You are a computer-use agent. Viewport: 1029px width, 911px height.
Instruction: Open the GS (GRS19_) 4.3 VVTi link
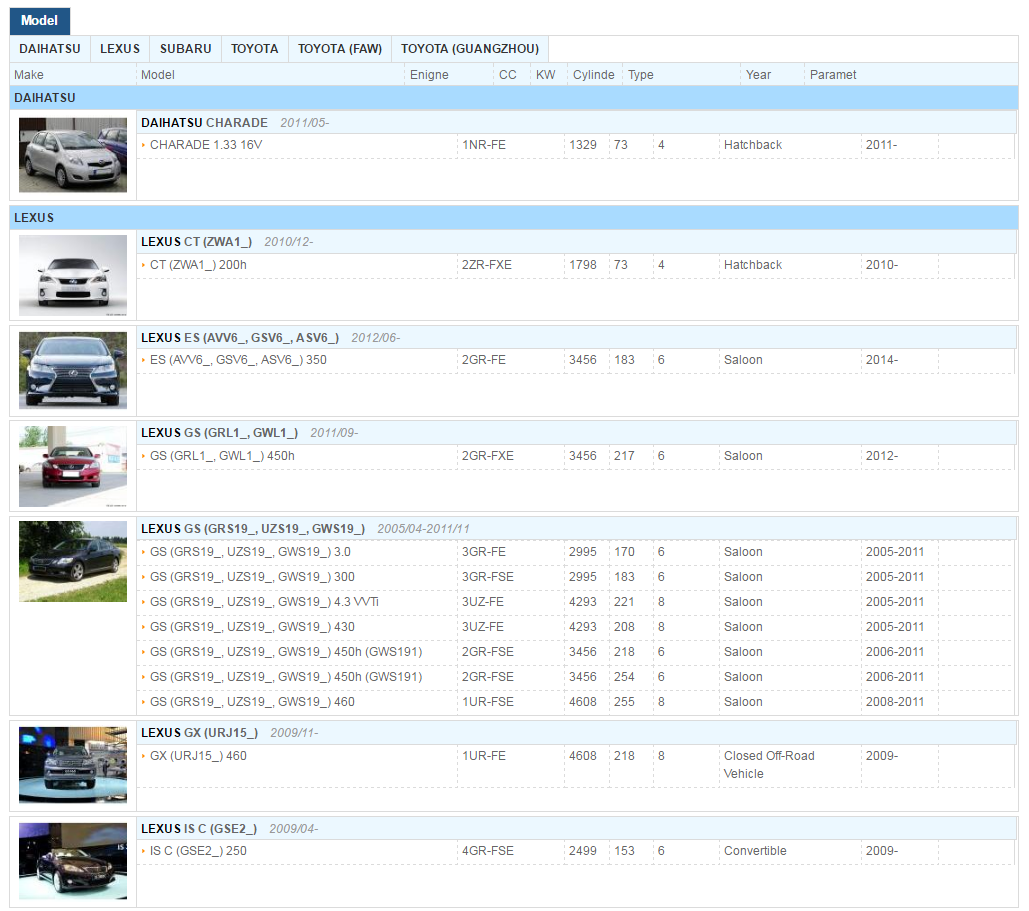(264, 602)
